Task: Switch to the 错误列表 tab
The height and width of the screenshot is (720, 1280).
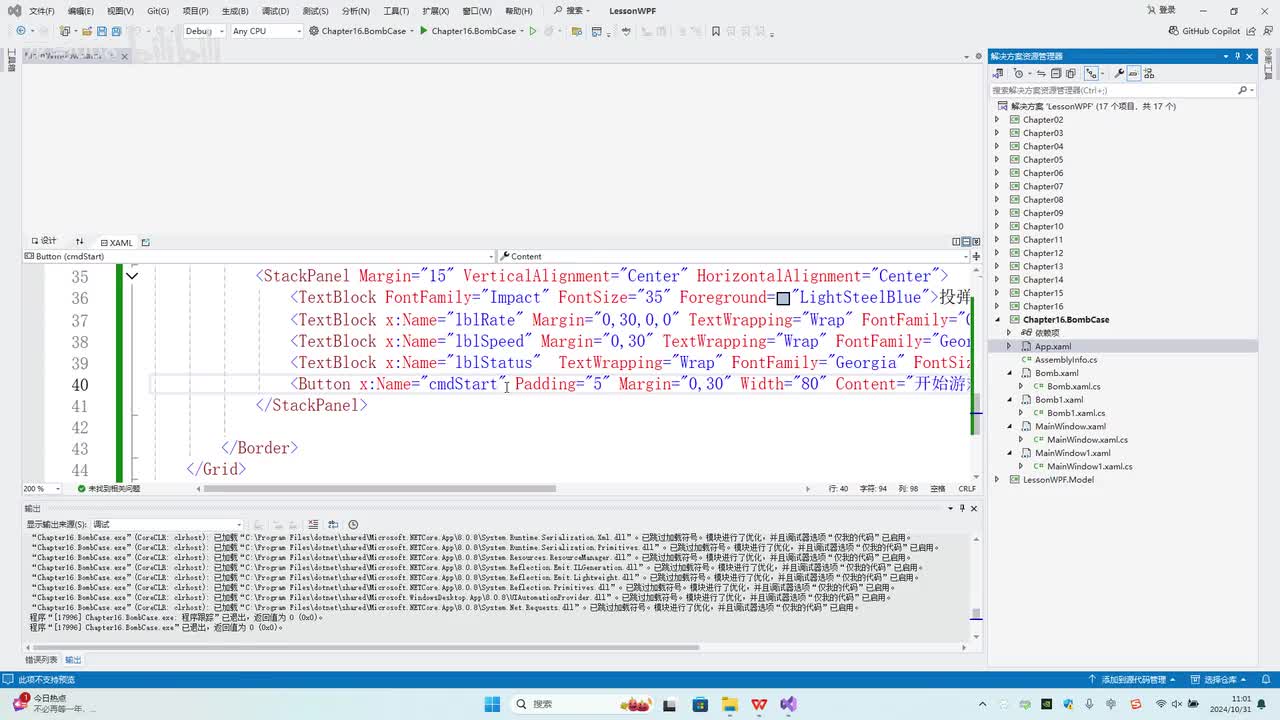Action: [41, 660]
